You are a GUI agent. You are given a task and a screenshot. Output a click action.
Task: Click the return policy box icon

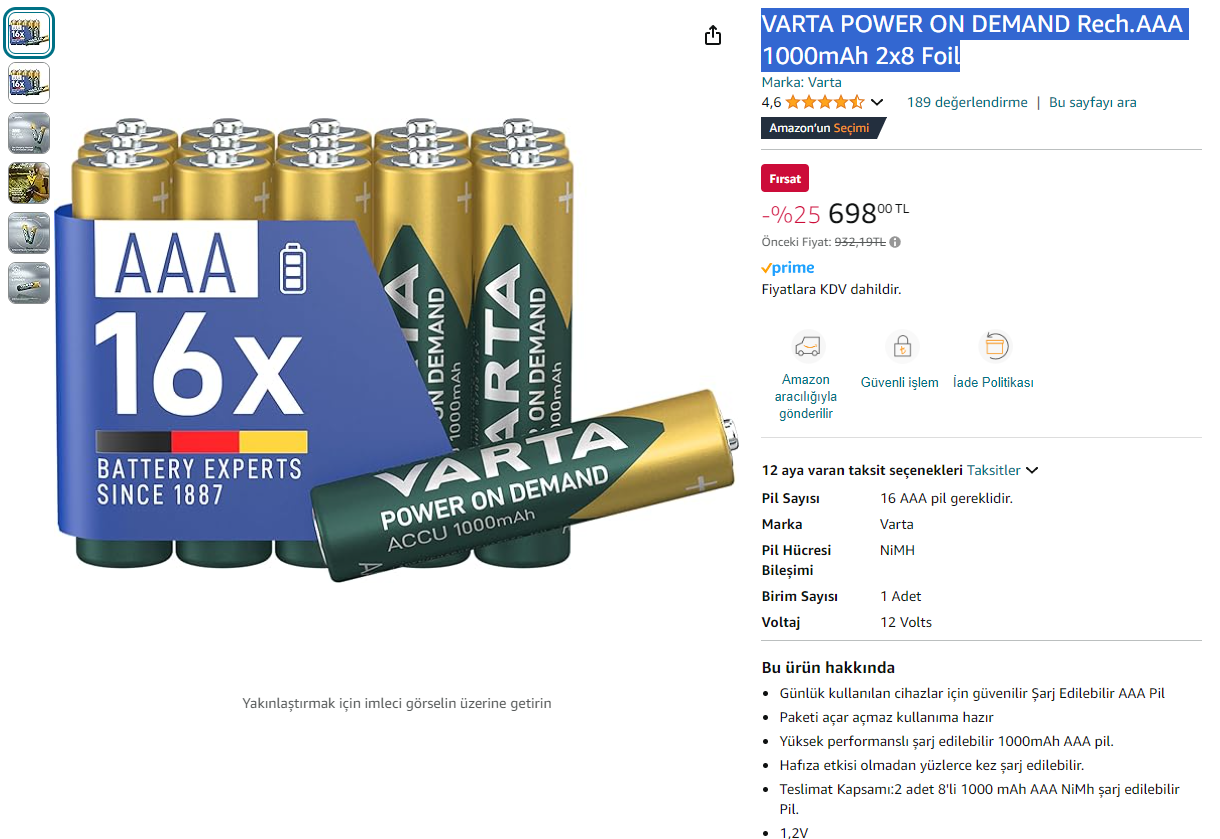tap(995, 347)
